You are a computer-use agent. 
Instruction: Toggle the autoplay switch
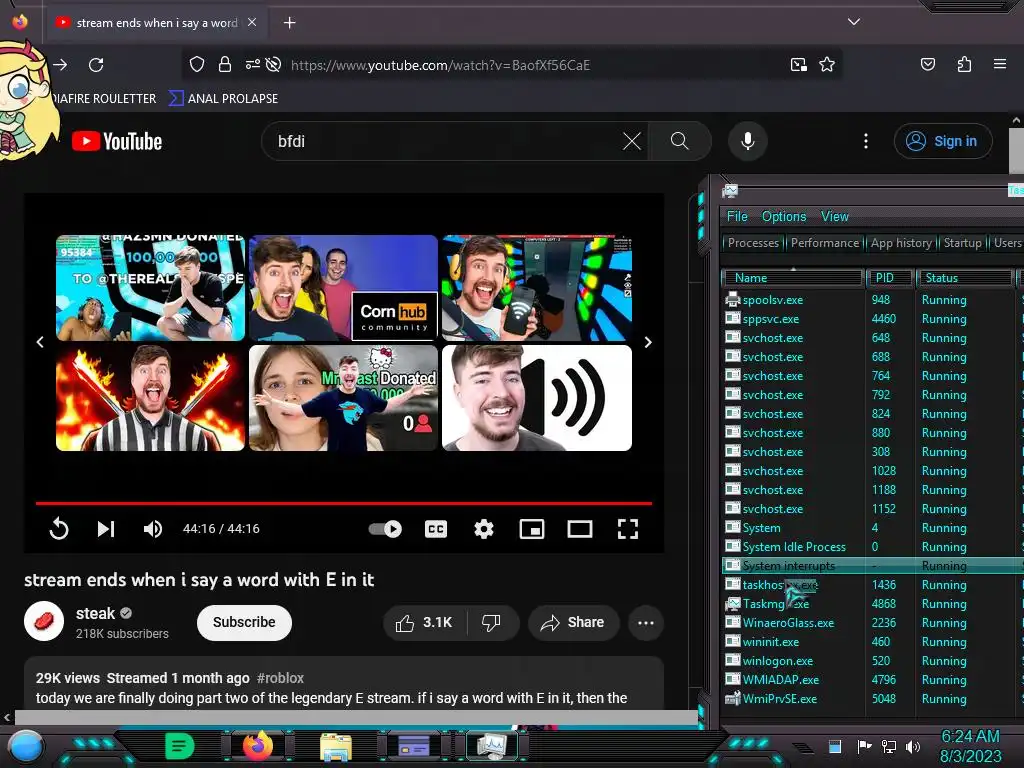pyautogui.click(x=385, y=528)
